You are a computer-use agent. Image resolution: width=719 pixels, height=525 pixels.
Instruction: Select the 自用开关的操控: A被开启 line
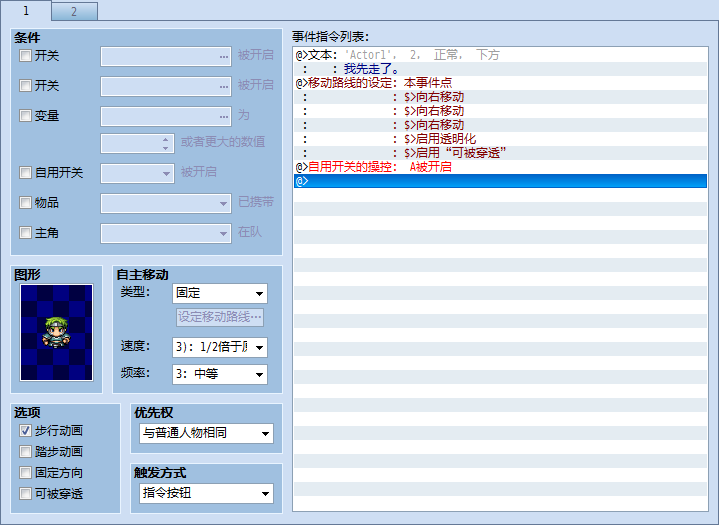coord(500,167)
